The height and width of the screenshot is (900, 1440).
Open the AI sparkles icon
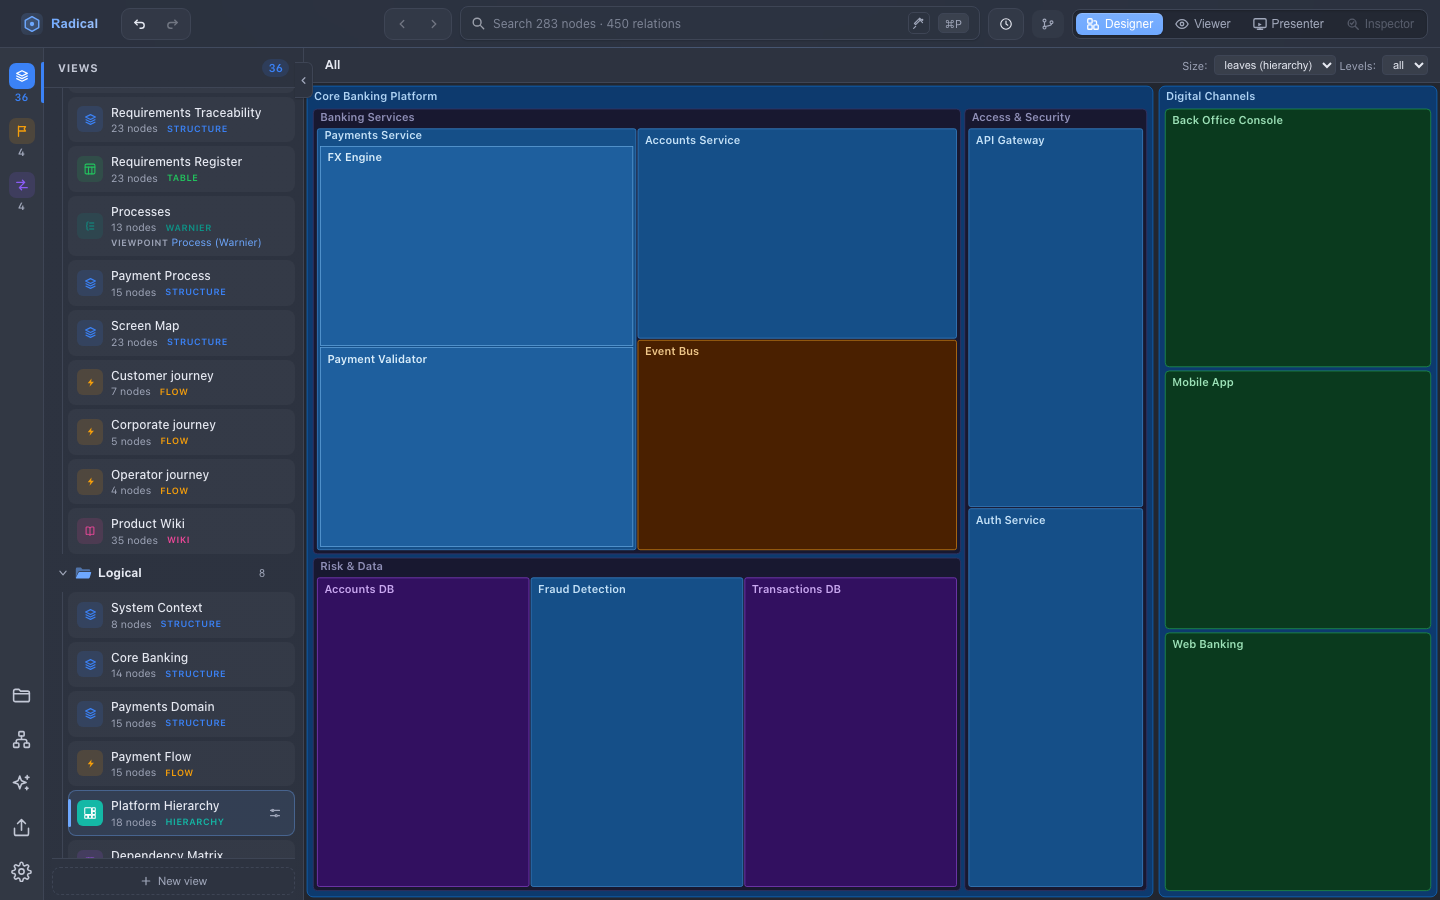coord(22,783)
